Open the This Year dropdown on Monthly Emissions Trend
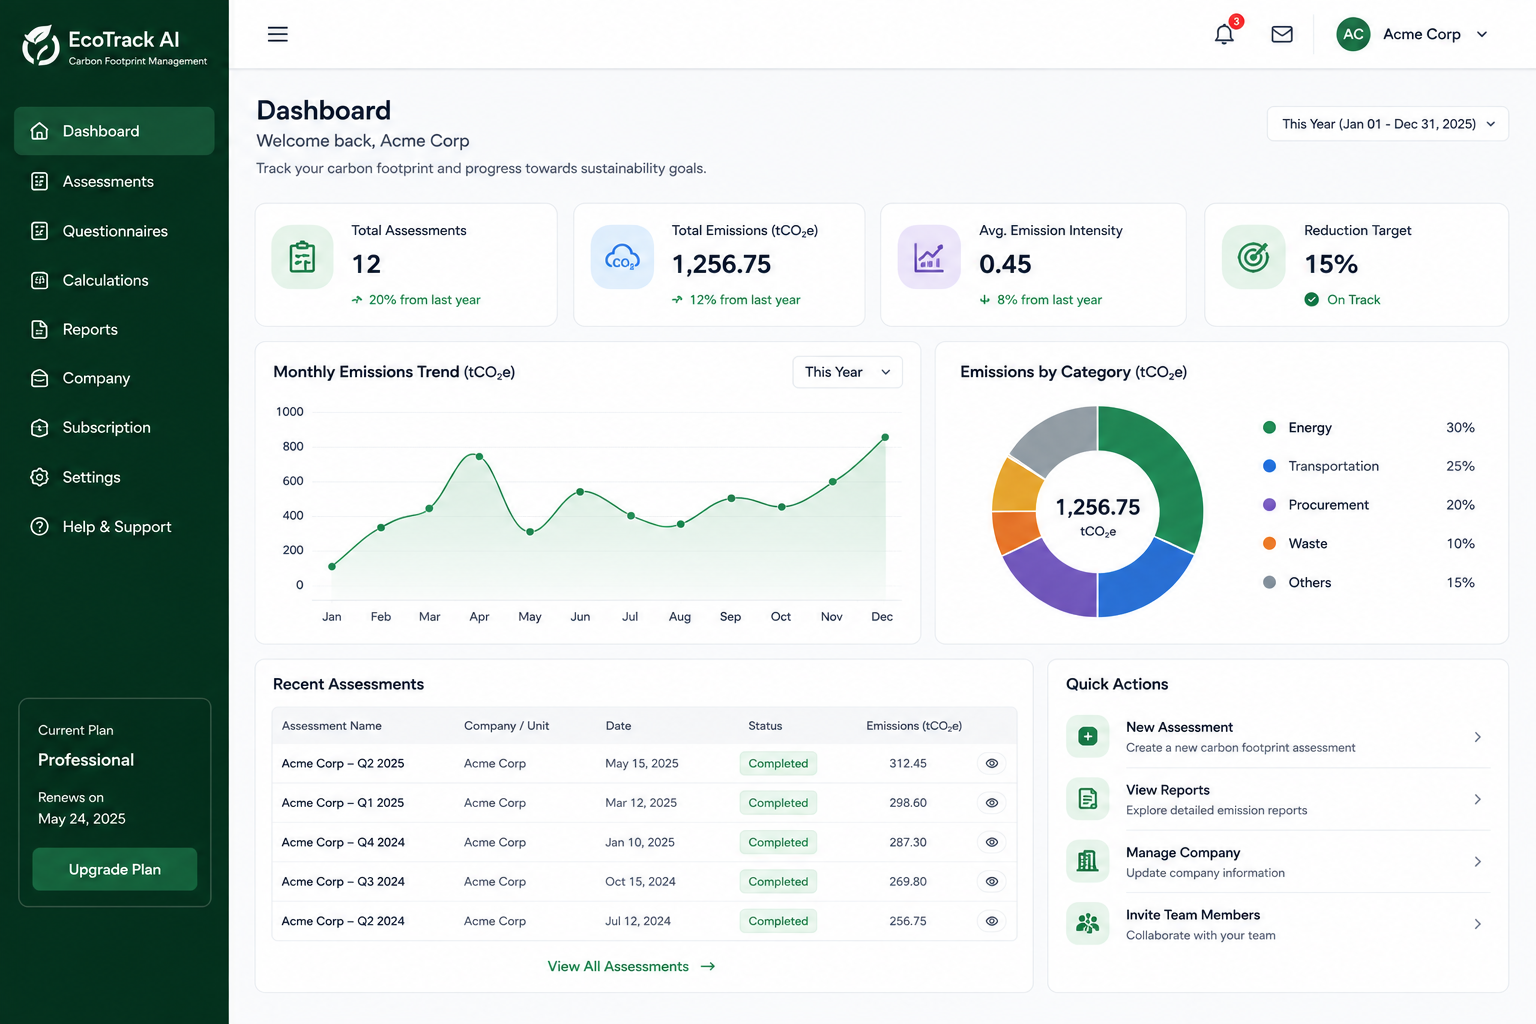Screen dimensions: 1536x1024 [847, 372]
